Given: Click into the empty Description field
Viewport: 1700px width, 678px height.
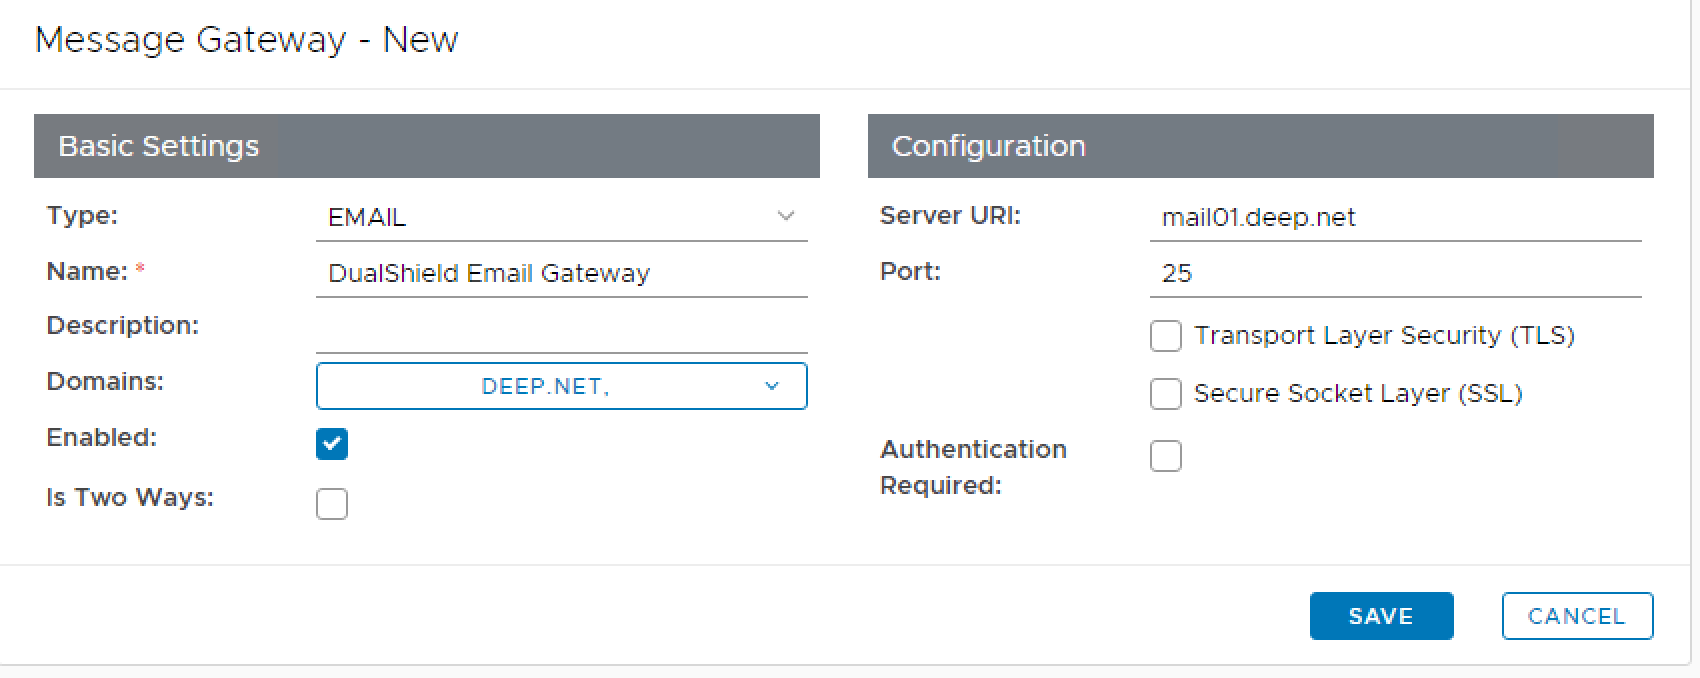Looking at the screenshot, I should coord(560,330).
